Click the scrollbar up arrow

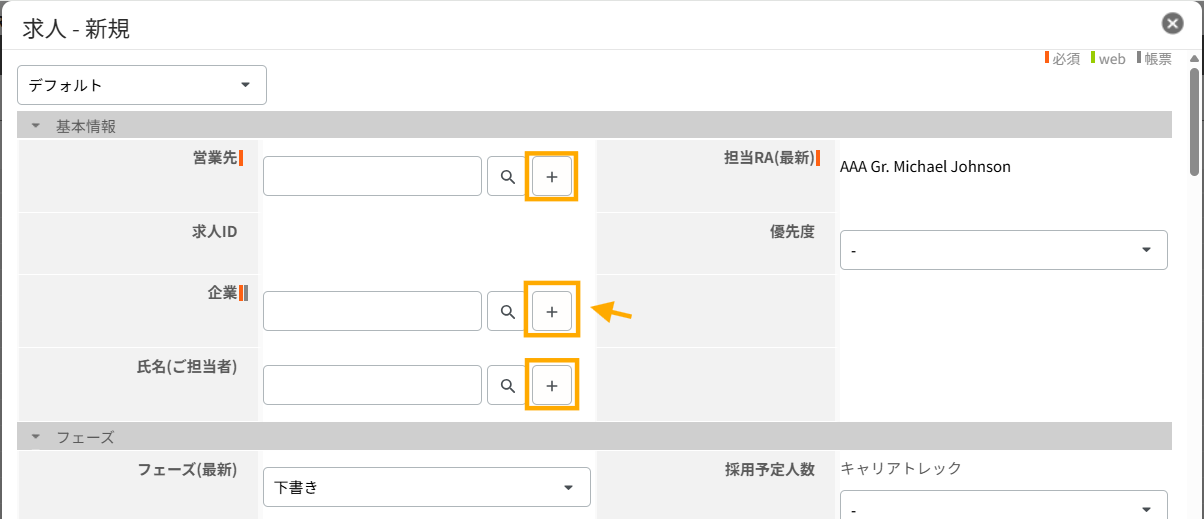pyautogui.click(x=1193, y=61)
